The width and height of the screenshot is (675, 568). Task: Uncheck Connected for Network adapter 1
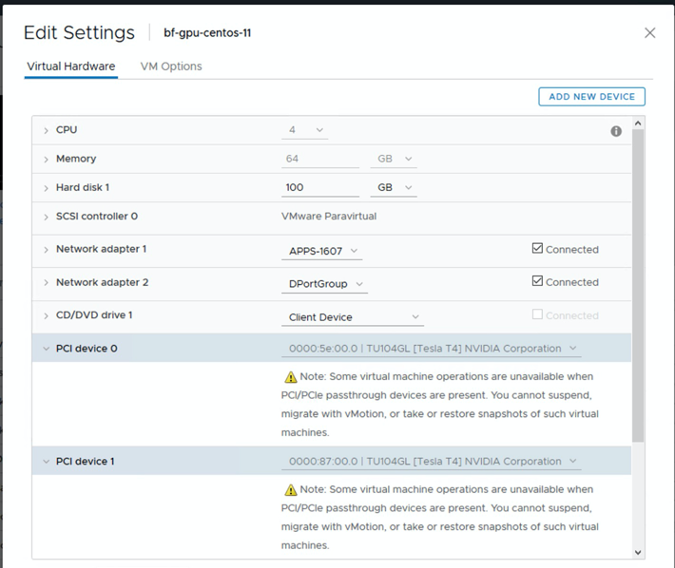point(538,249)
